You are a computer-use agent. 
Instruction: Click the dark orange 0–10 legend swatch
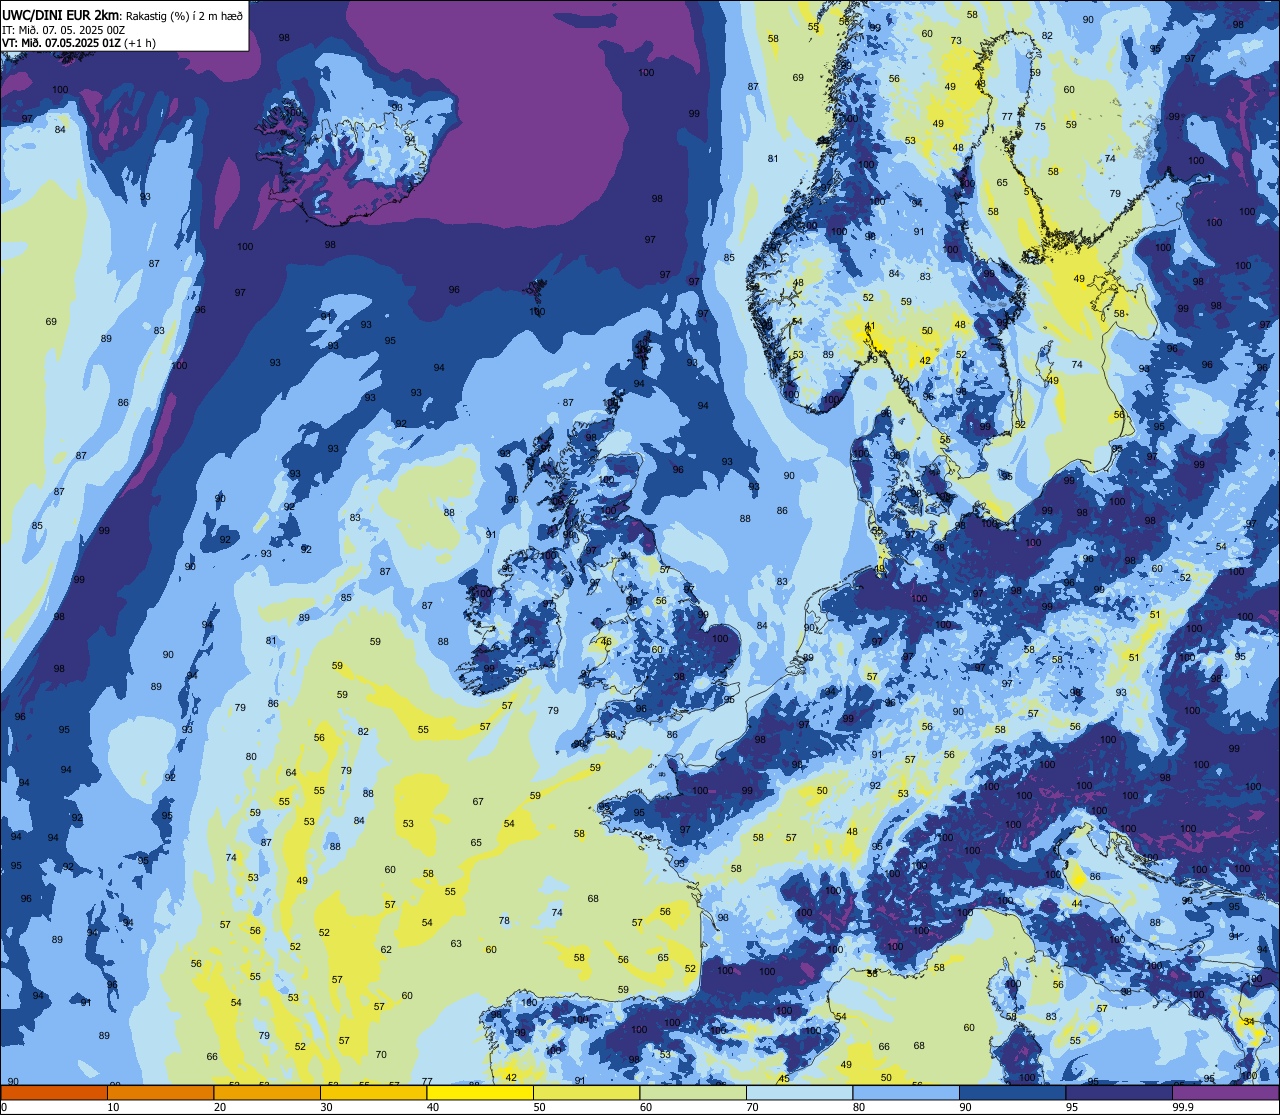pos(54,1093)
